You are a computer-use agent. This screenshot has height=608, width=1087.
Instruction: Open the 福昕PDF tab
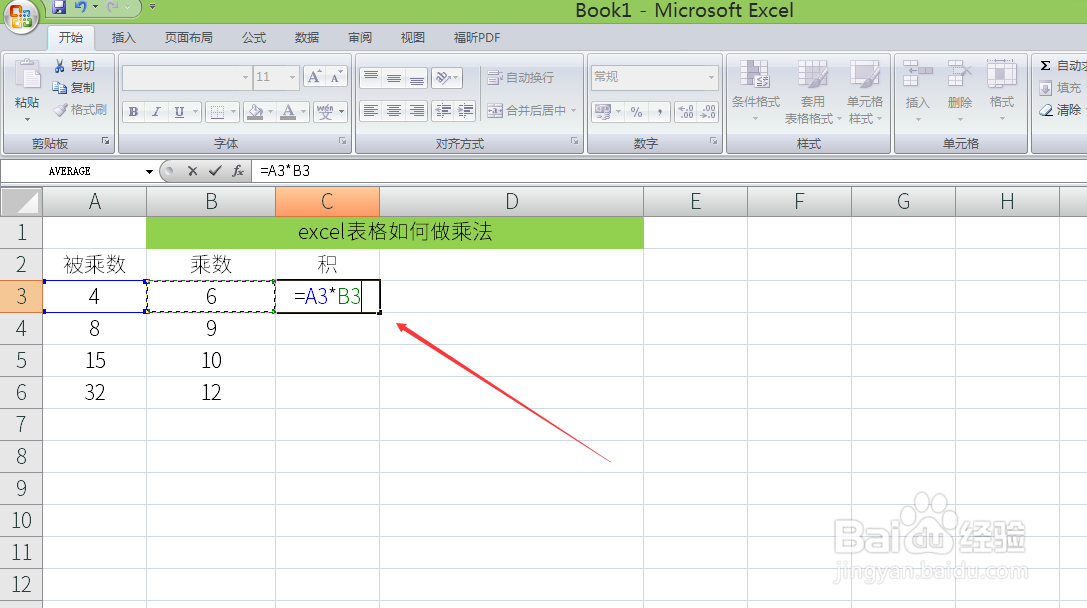(x=477, y=37)
